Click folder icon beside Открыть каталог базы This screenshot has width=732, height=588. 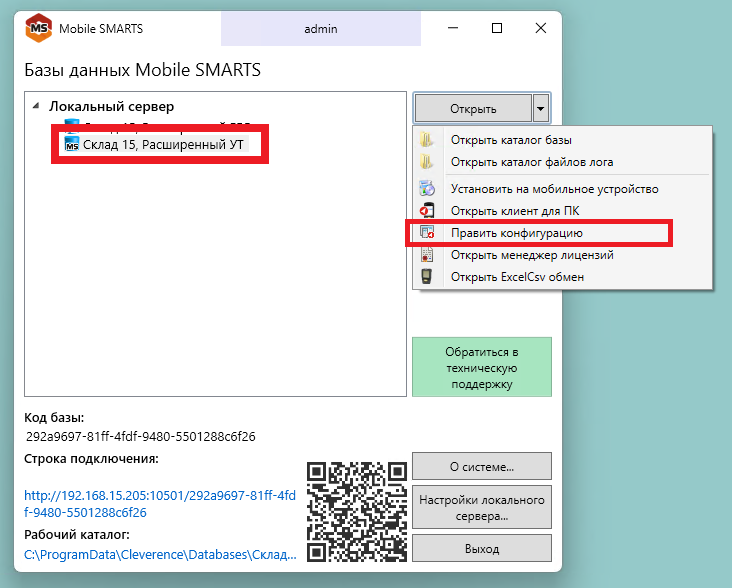point(427,140)
